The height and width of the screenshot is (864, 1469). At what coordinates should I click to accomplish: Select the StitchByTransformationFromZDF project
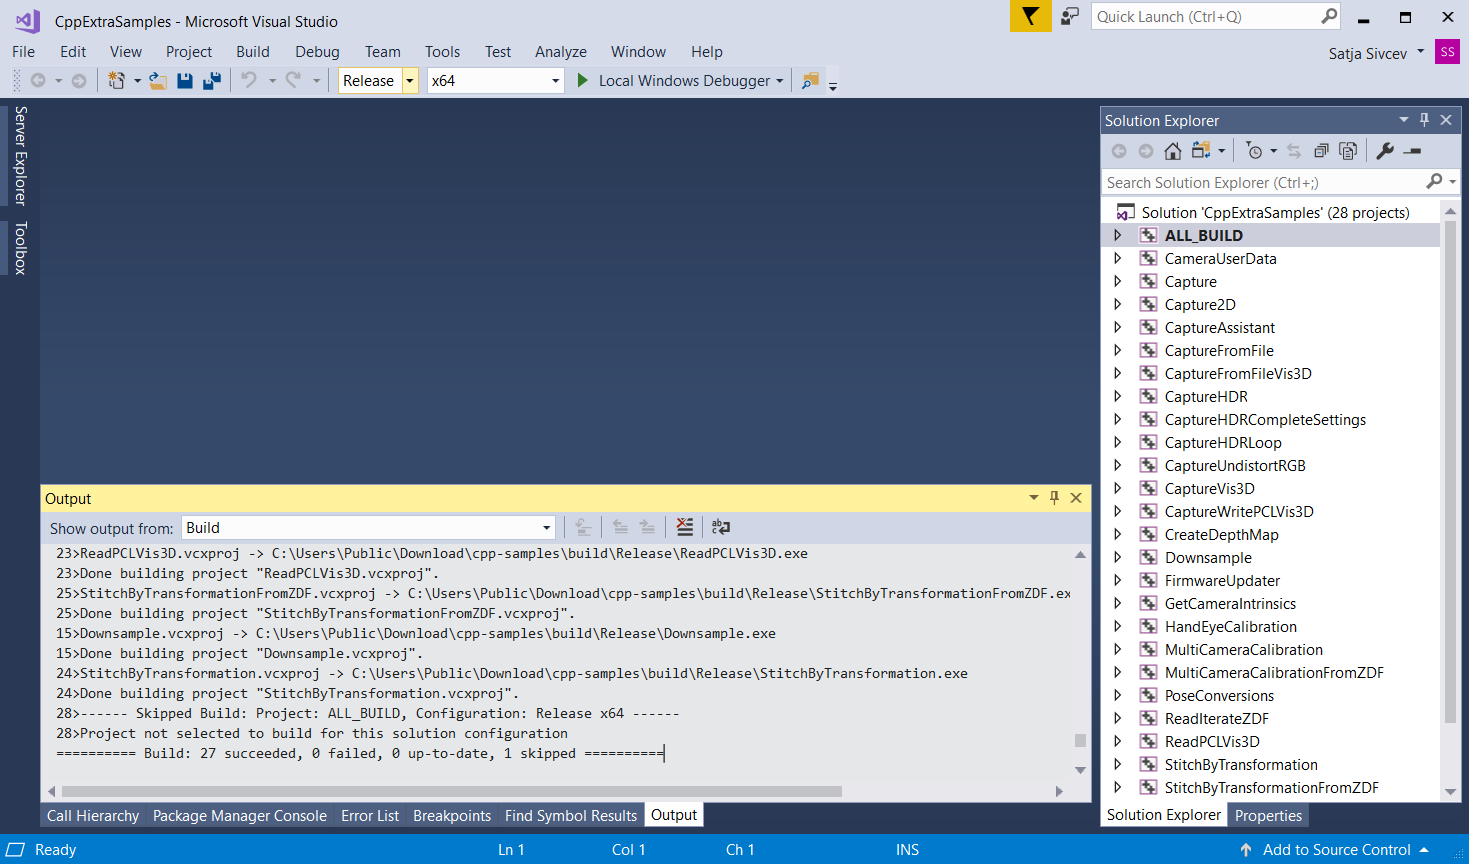(x=1271, y=787)
